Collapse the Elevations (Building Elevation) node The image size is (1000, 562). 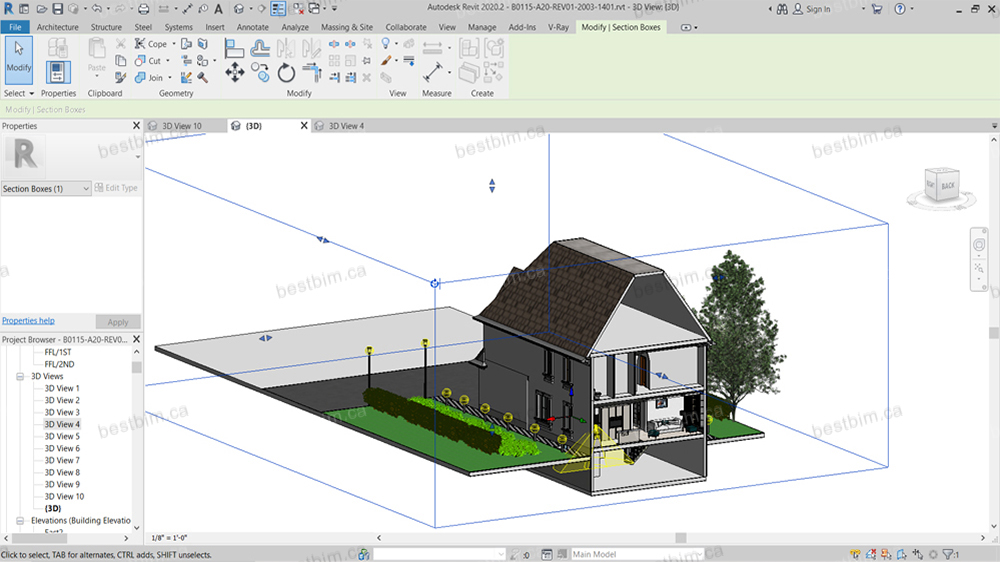(x=20, y=521)
